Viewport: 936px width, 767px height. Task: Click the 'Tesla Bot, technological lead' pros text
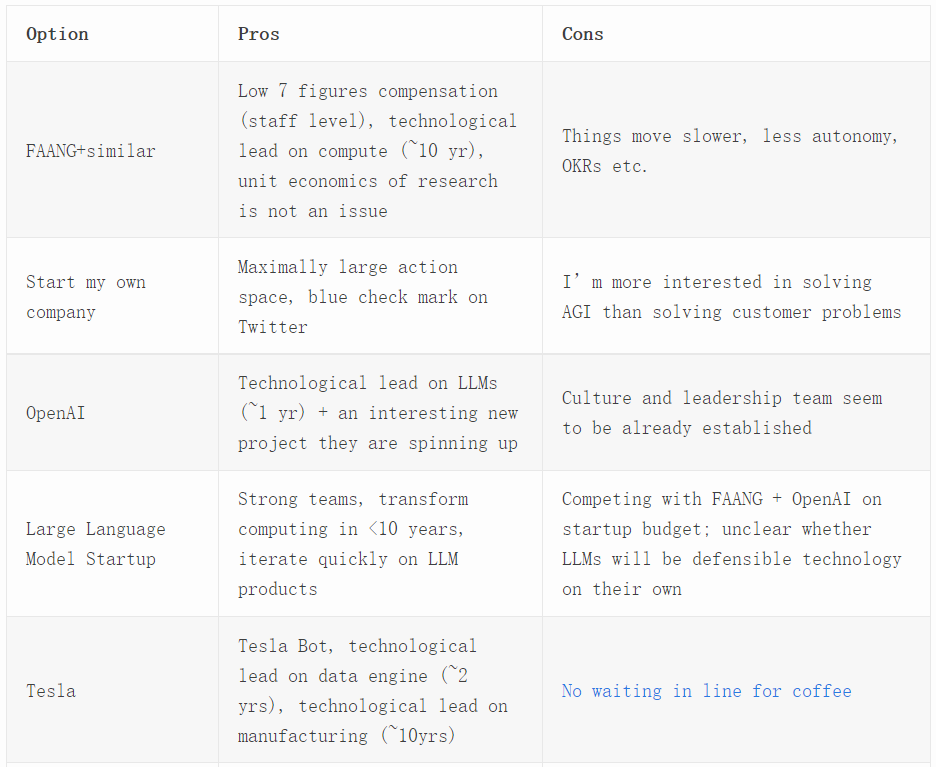point(357,646)
